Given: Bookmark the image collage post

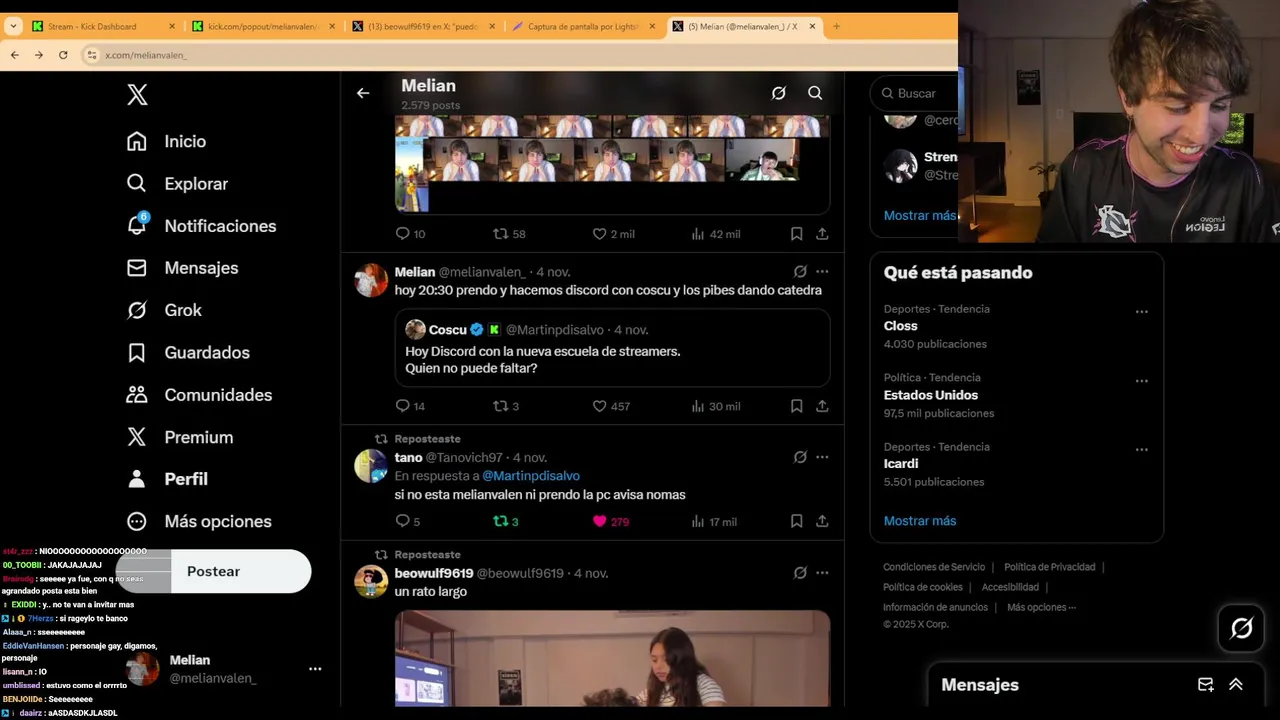Looking at the screenshot, I should coord(796,233).
